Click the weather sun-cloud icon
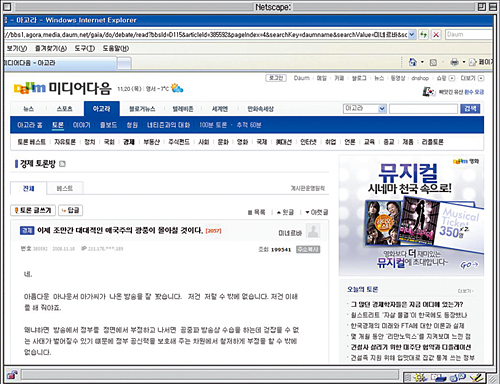 tap(177, 88)
